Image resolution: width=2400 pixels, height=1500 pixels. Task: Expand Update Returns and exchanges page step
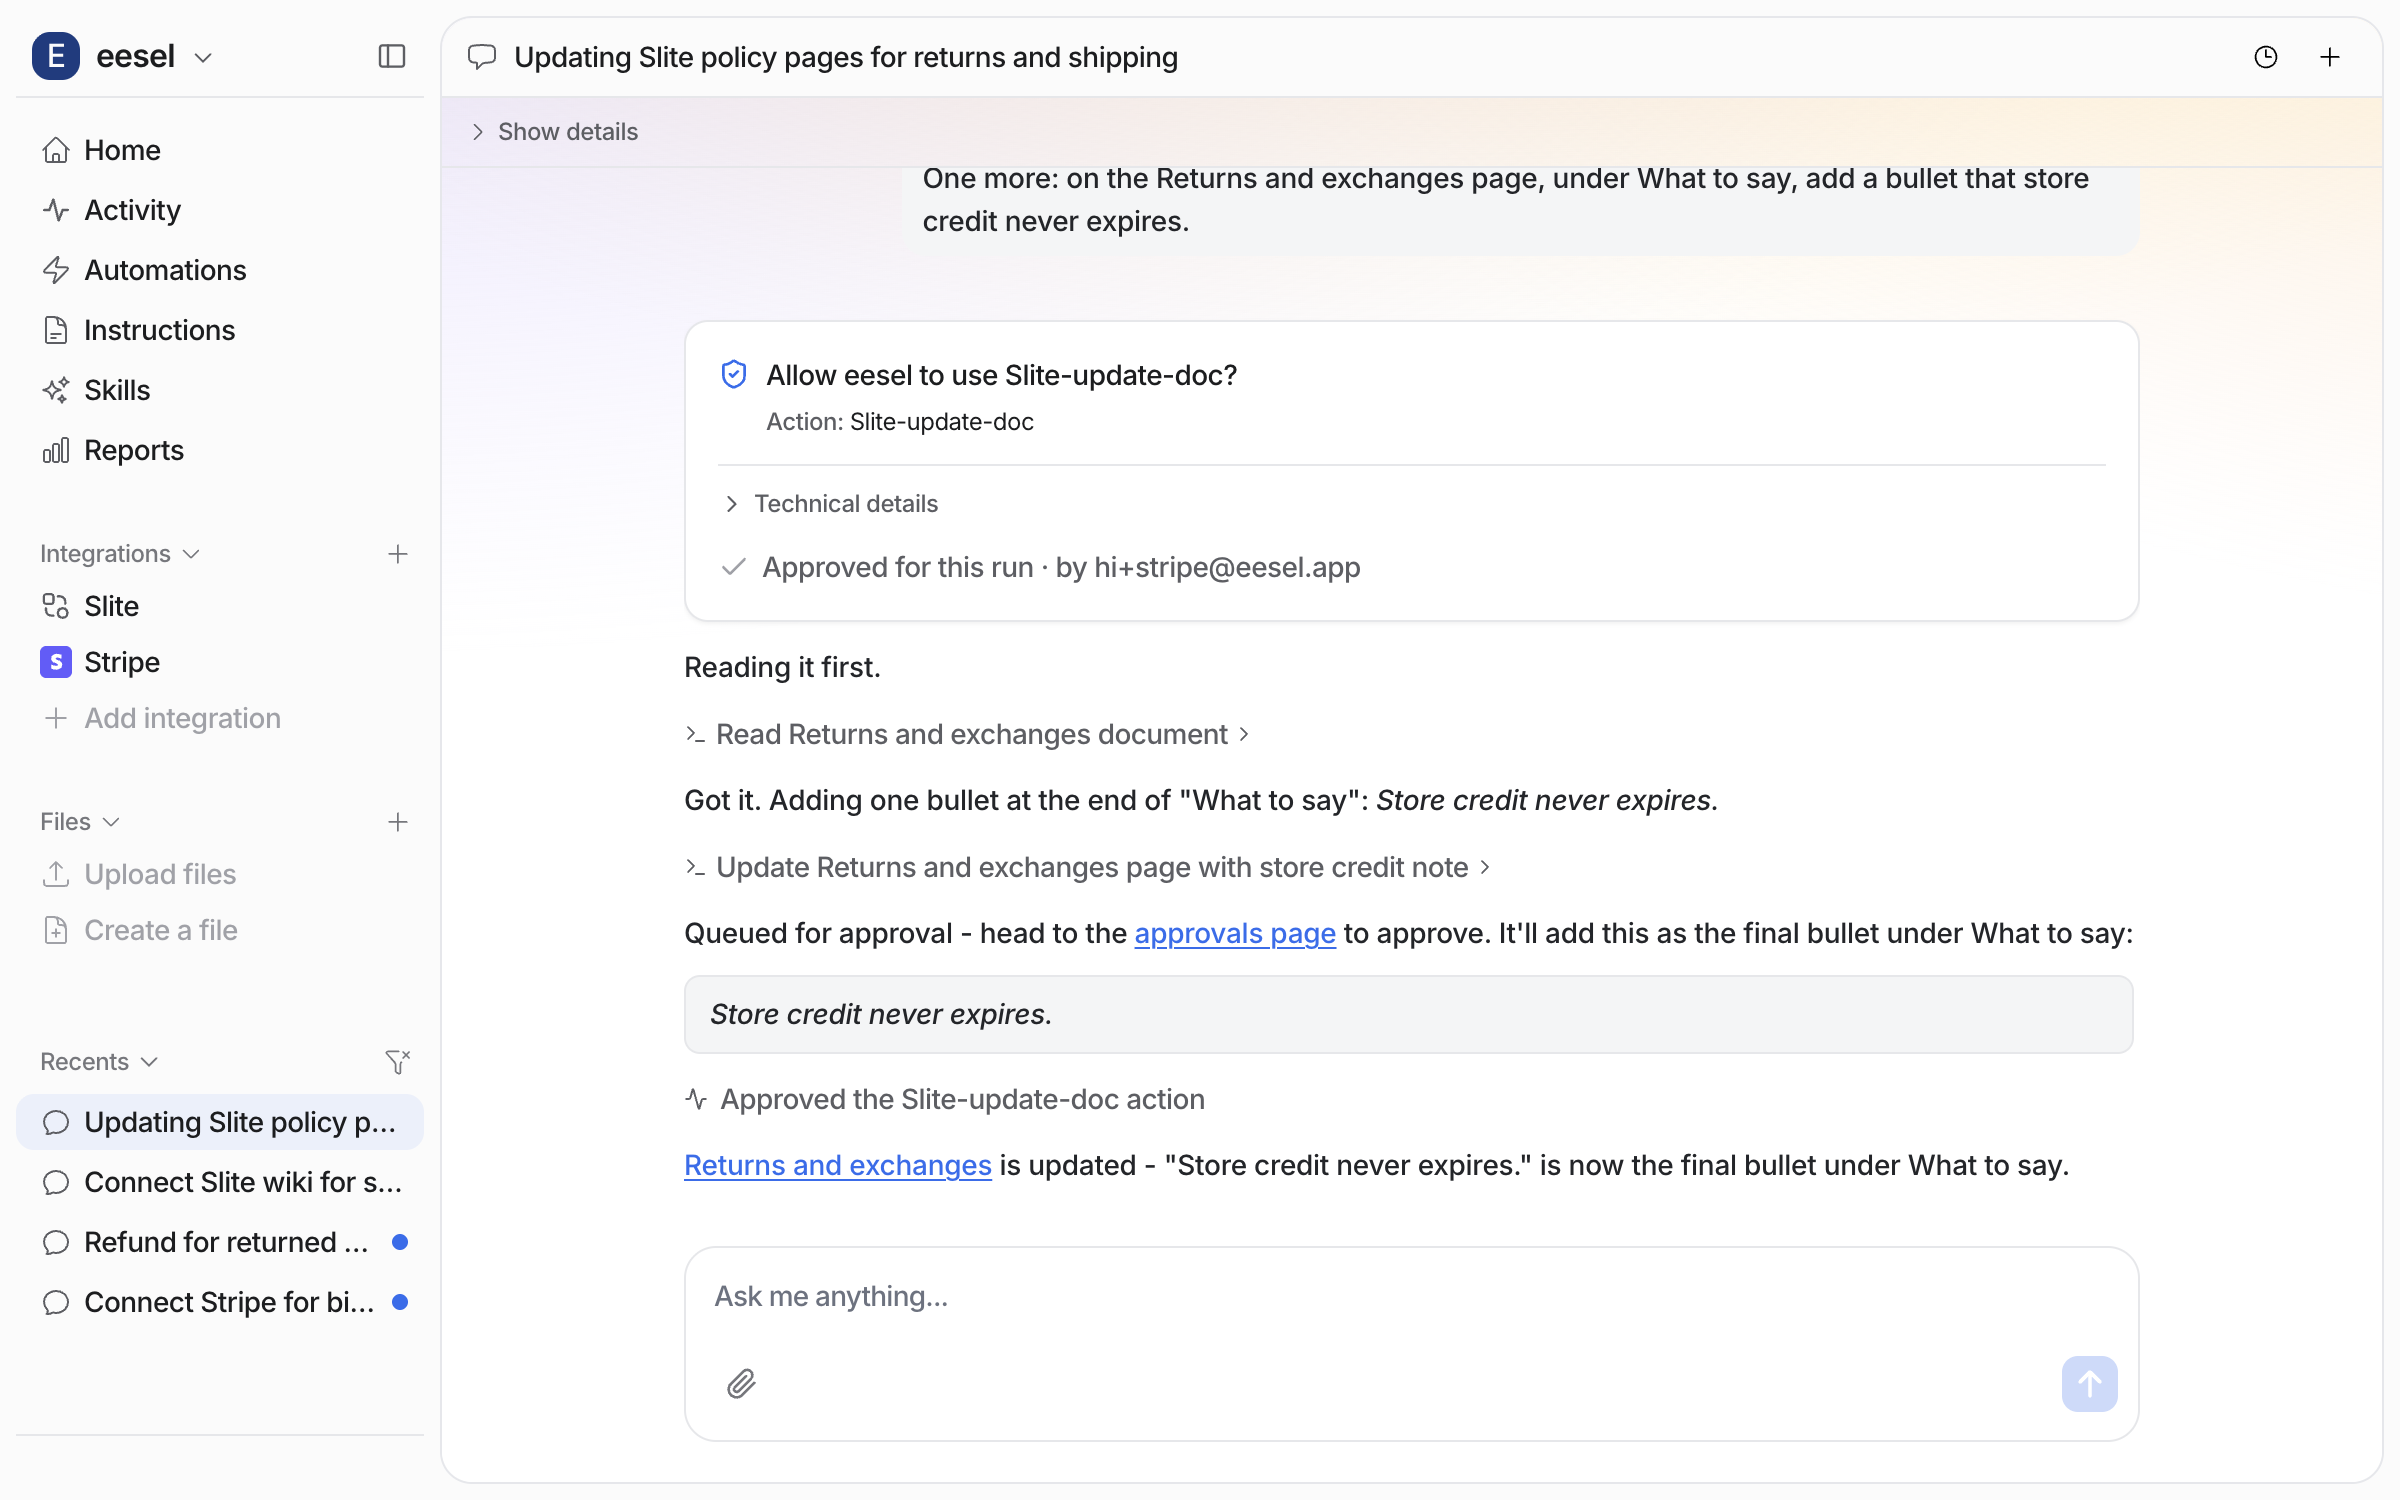(1088, 867)
